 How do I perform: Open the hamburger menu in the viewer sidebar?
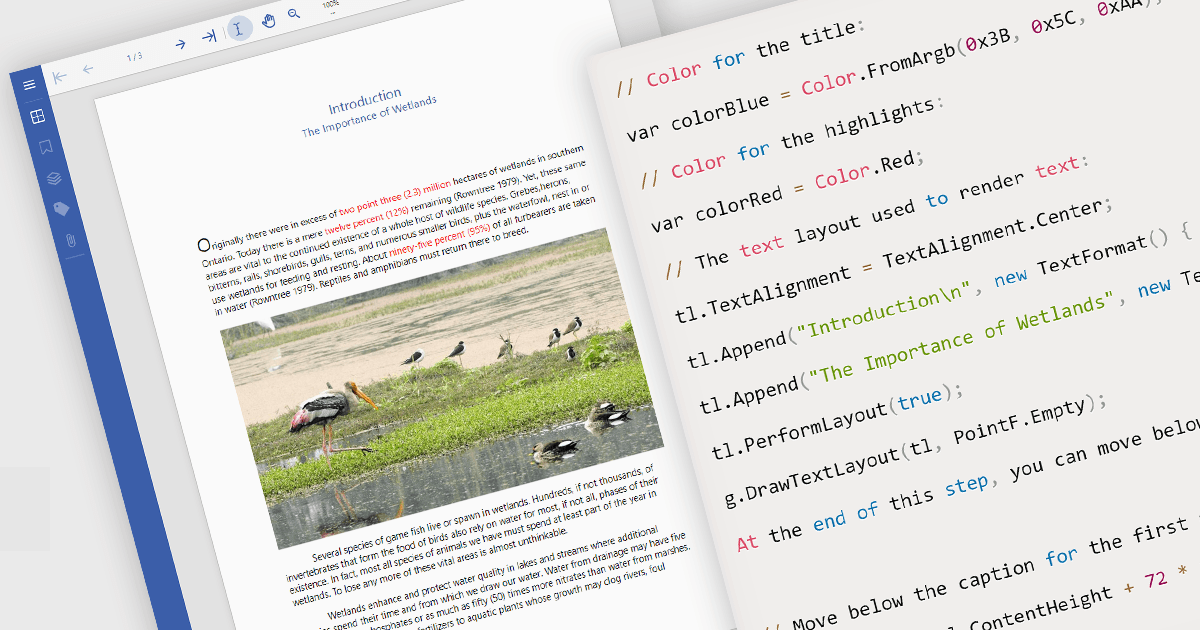pyautogui.click(x=29, y=85)
